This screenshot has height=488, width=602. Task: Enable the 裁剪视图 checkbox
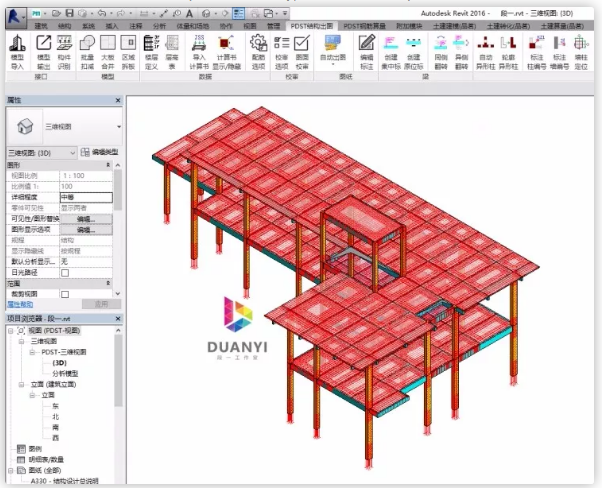66,294
